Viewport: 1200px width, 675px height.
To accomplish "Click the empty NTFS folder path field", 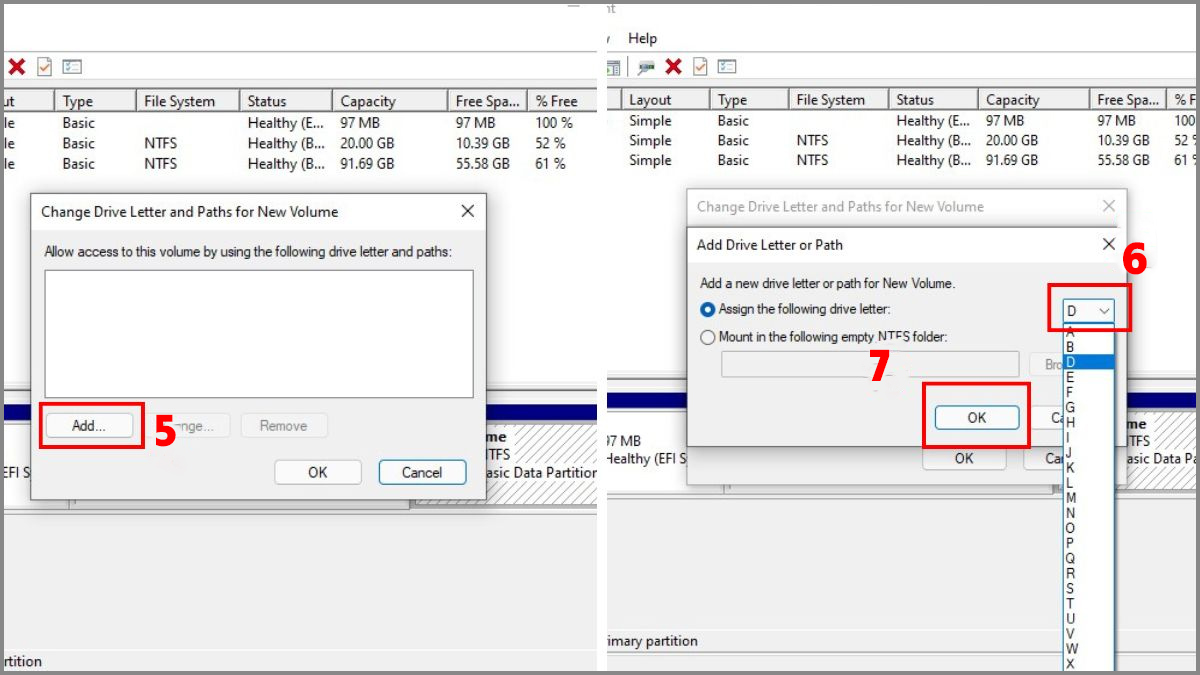I will click(x=870, y=364).
